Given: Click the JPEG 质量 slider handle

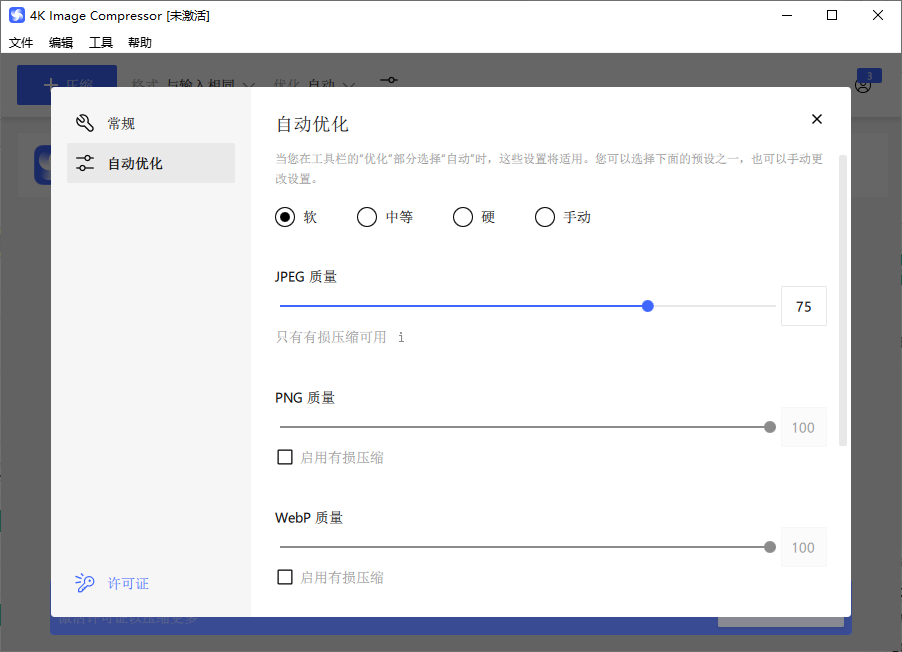Looking at the screenshot, I should [x=648, y=306].
